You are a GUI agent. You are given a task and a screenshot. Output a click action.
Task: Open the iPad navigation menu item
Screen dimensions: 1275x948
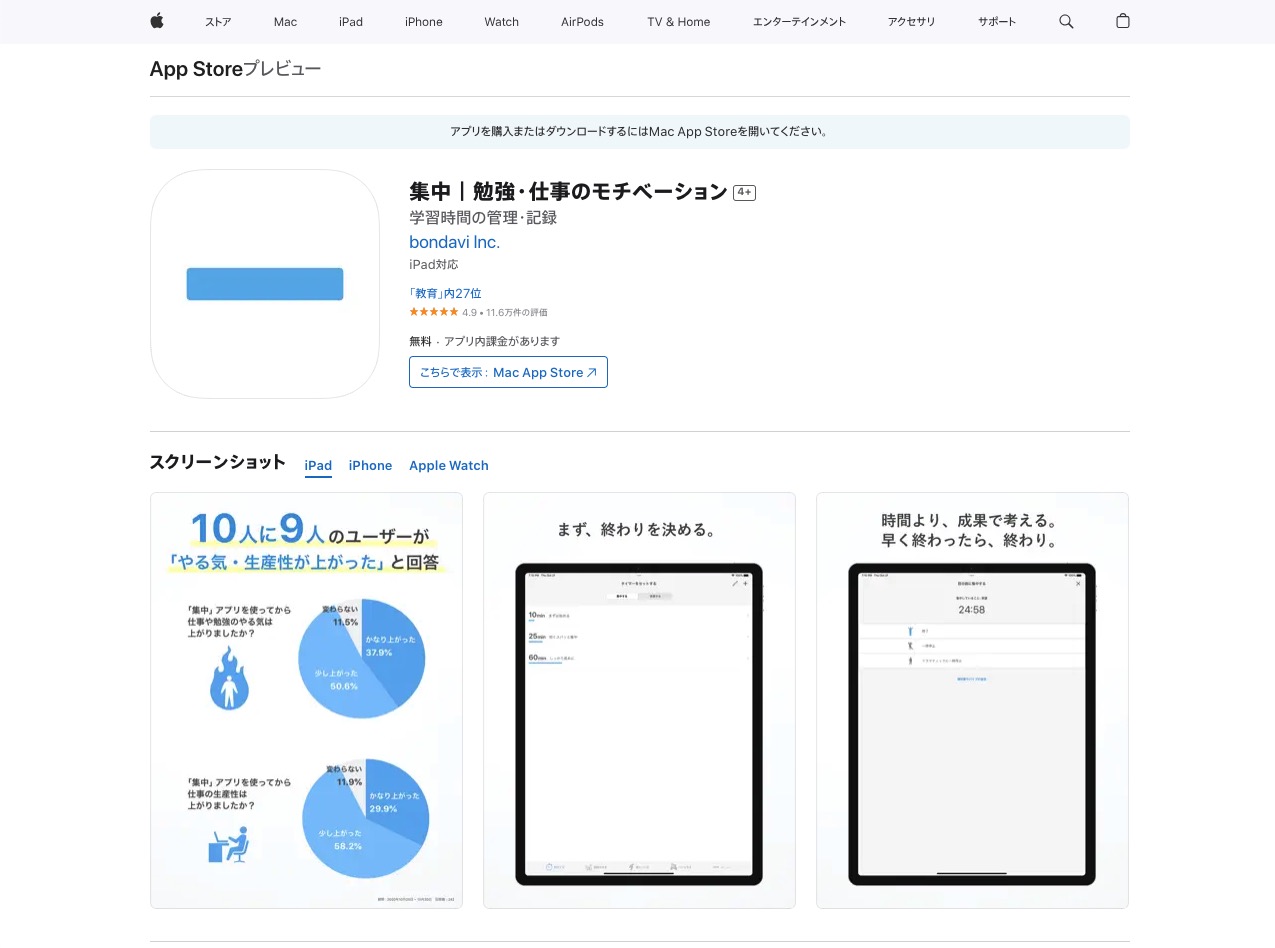[x=351, y=22]
